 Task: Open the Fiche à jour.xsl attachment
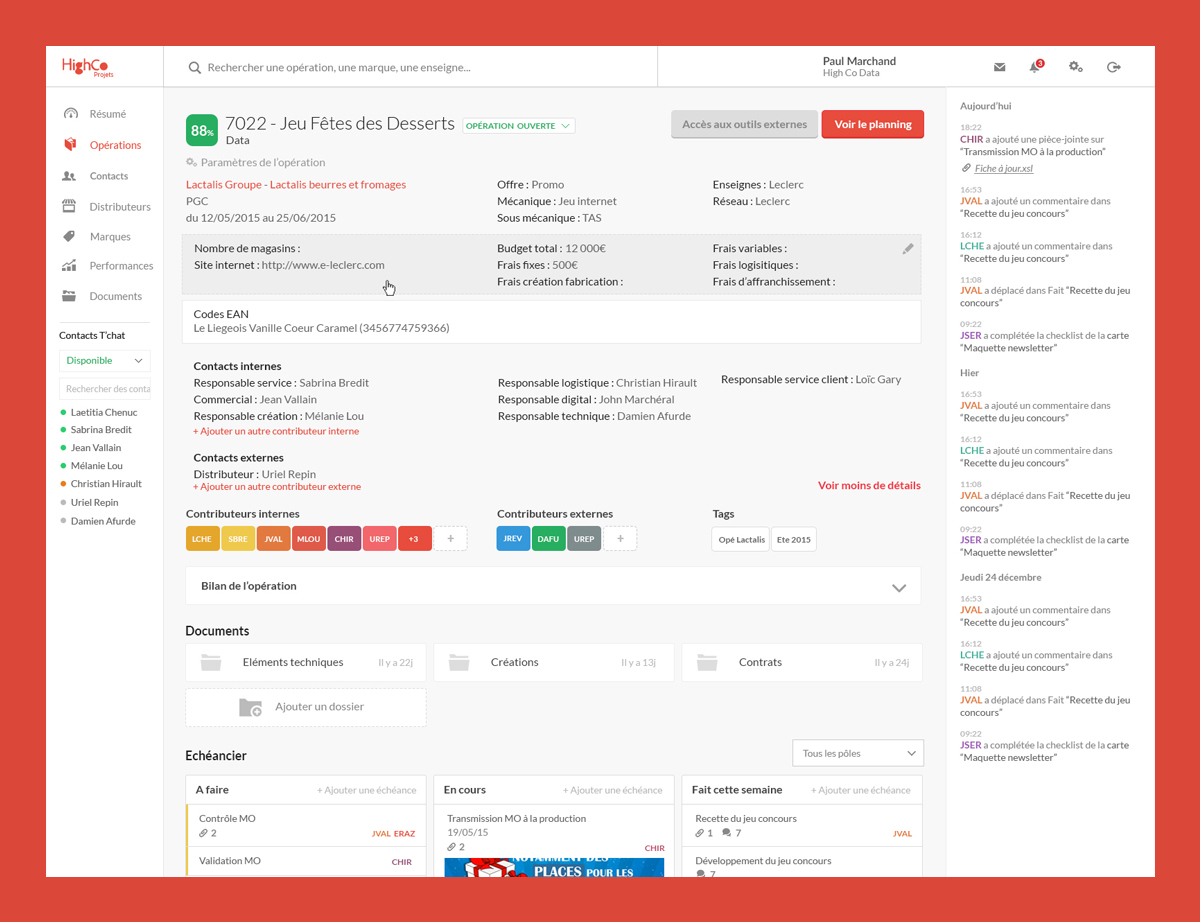click(1004, 169)
